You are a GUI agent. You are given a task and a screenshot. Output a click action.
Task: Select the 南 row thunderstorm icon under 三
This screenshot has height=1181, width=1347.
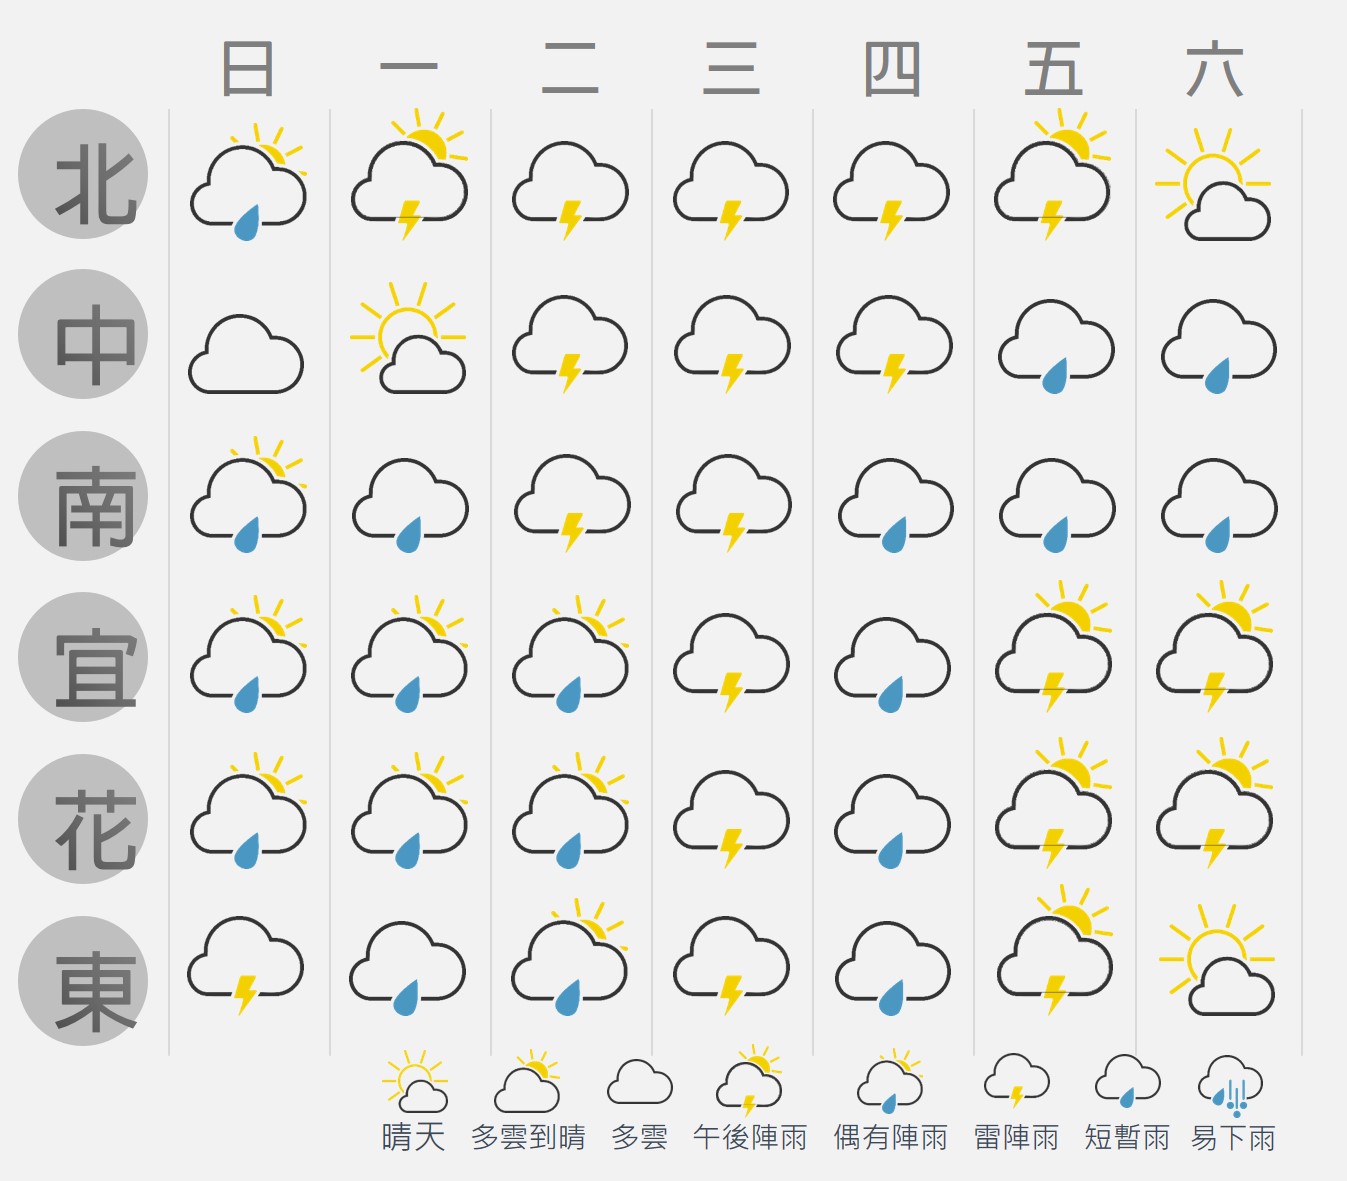[x=734, y=503]
